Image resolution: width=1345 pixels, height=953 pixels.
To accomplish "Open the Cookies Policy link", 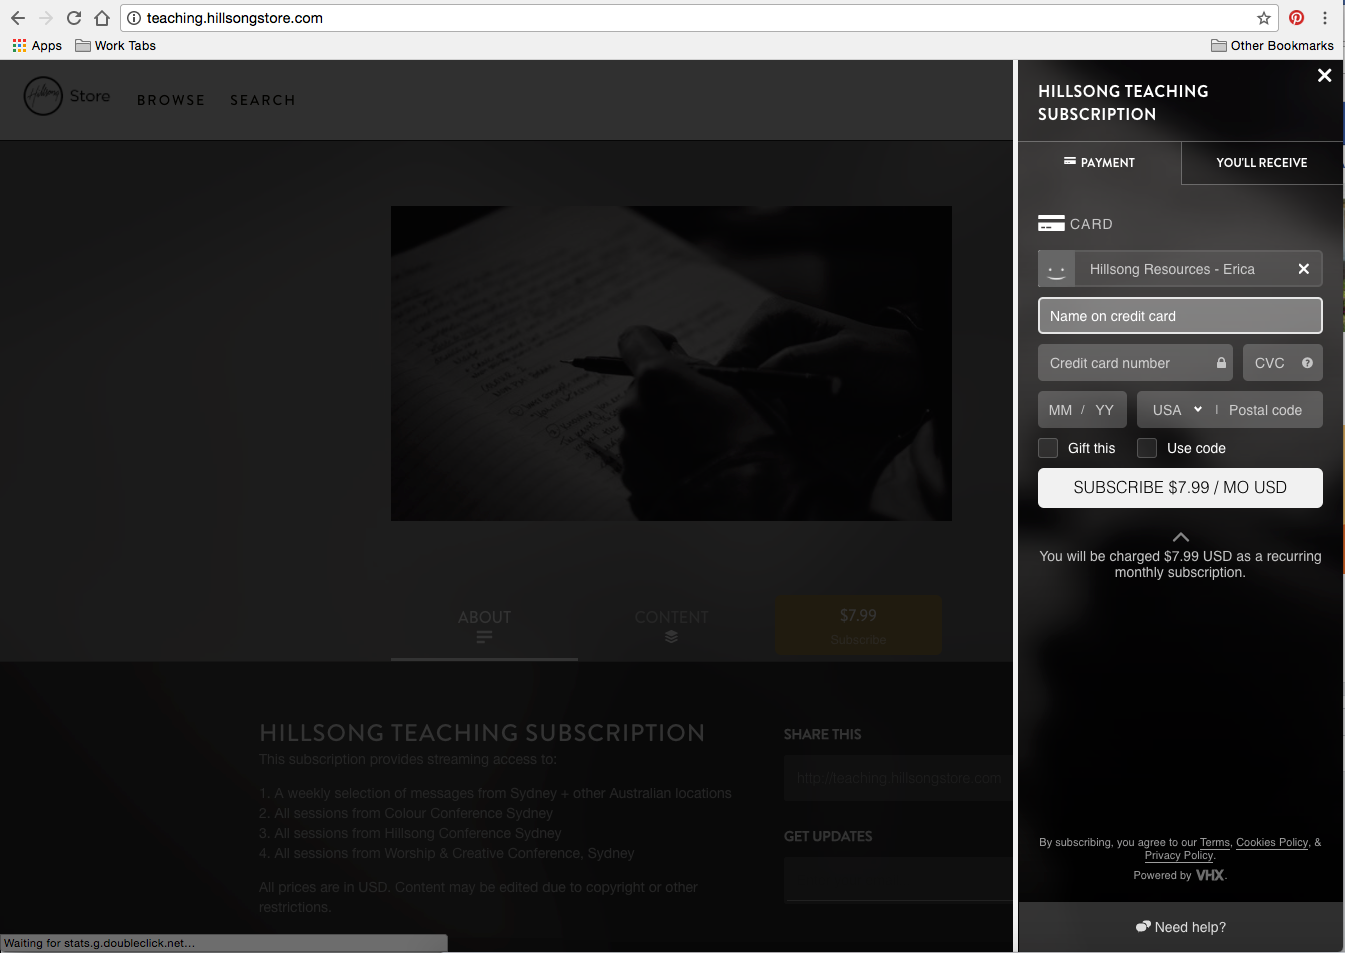I will [x=1272, y=843].
